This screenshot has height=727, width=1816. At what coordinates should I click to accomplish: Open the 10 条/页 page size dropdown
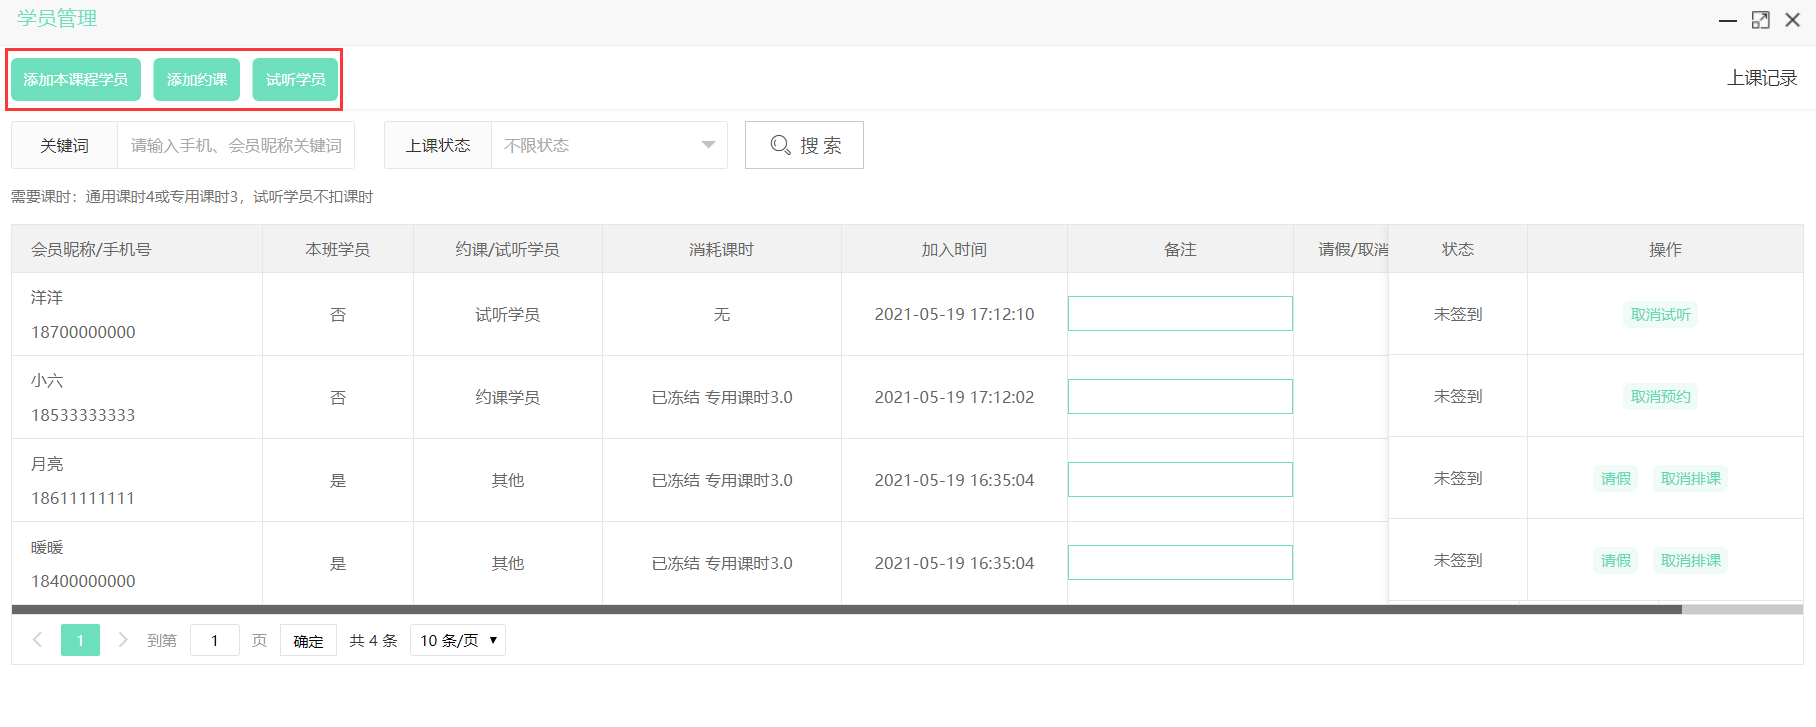(x=458, y=640)
